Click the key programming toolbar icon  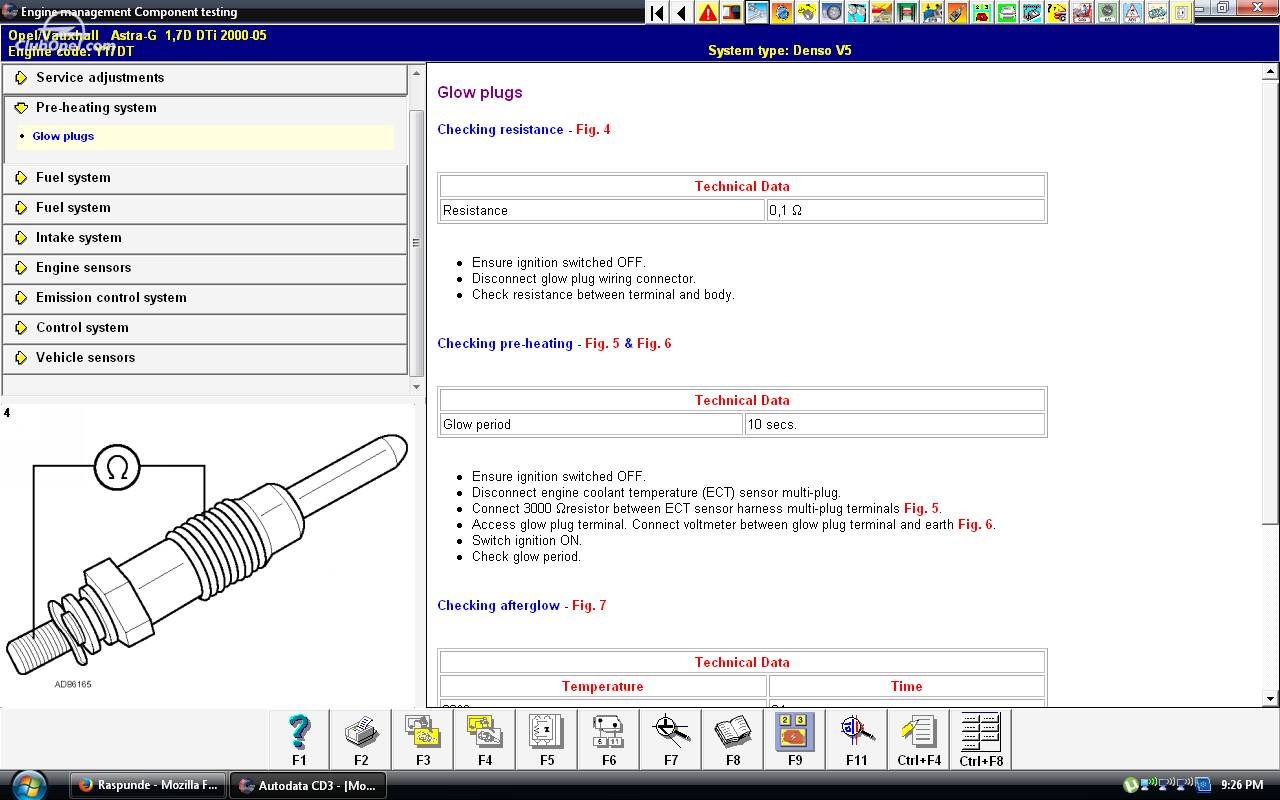(957, 13)
